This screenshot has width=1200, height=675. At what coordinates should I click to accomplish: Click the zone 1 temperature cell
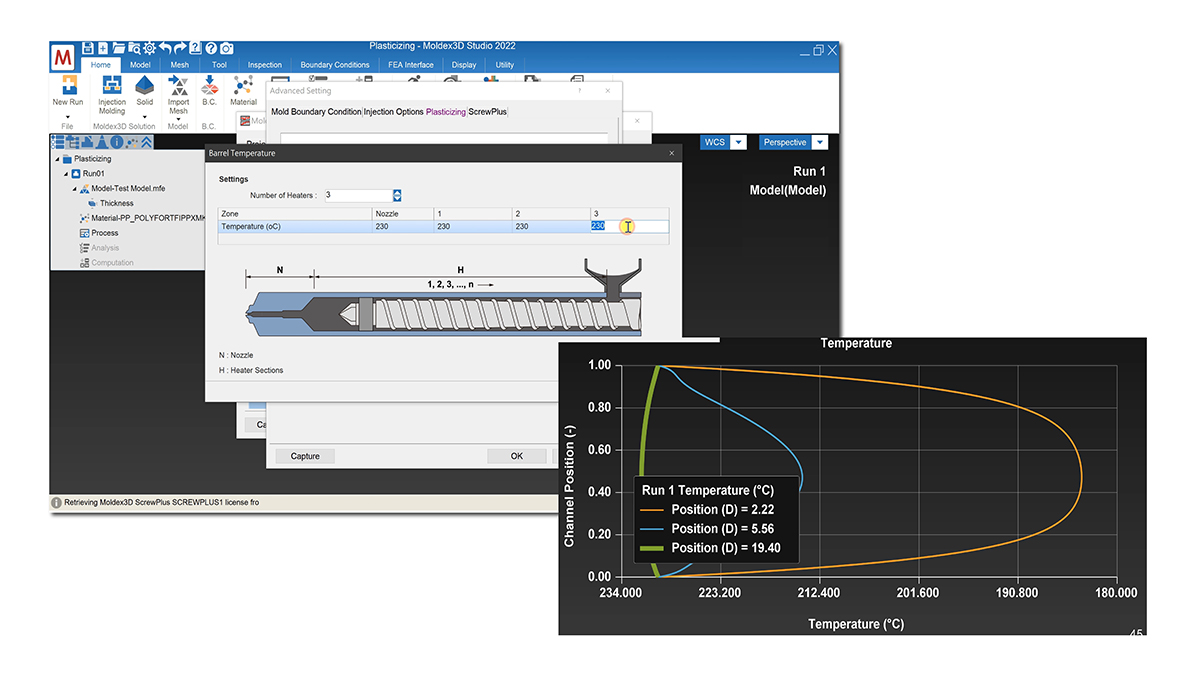472,226
